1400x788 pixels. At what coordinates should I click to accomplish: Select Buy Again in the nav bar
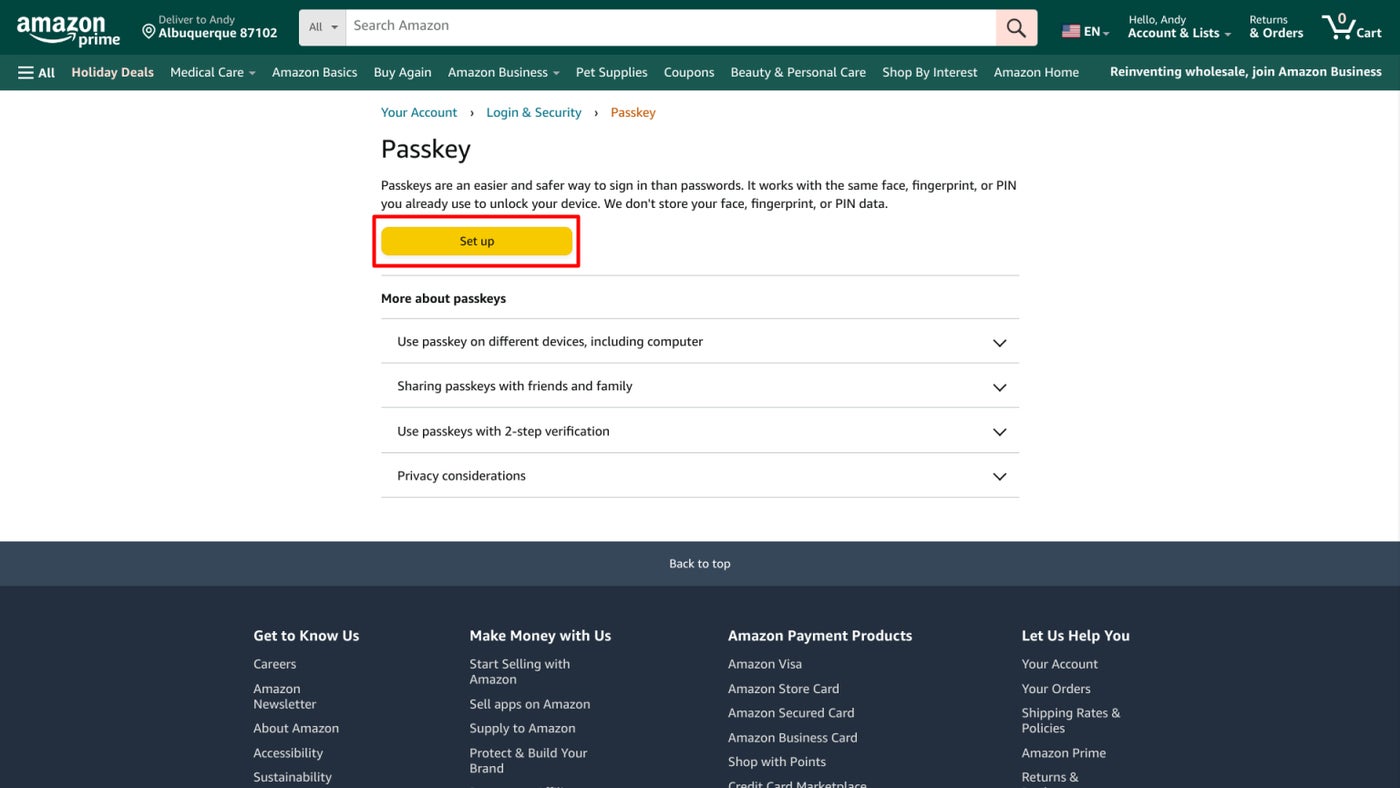(x=402, y=72)
